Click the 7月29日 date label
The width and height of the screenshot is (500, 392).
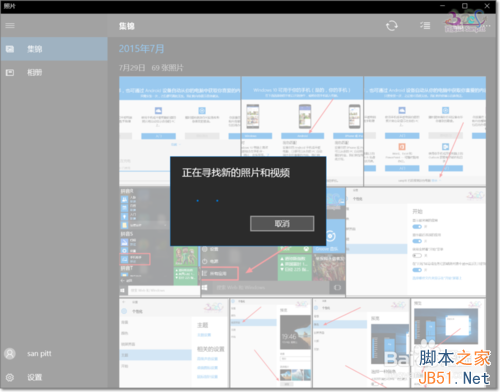click(132, 68)
